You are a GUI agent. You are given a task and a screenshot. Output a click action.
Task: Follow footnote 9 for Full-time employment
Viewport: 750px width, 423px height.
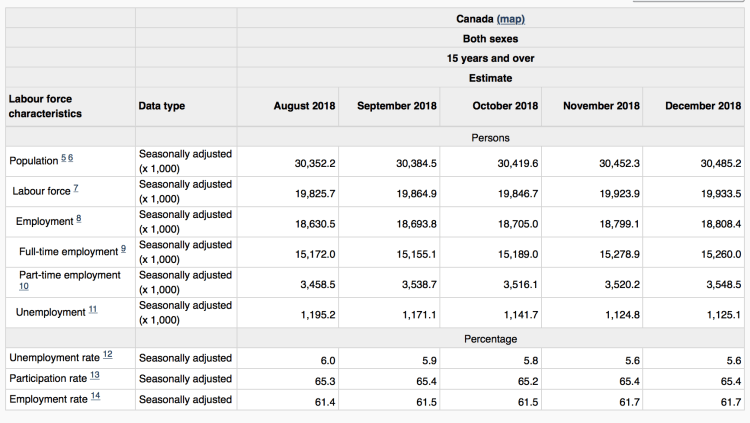tap(123, 249)
